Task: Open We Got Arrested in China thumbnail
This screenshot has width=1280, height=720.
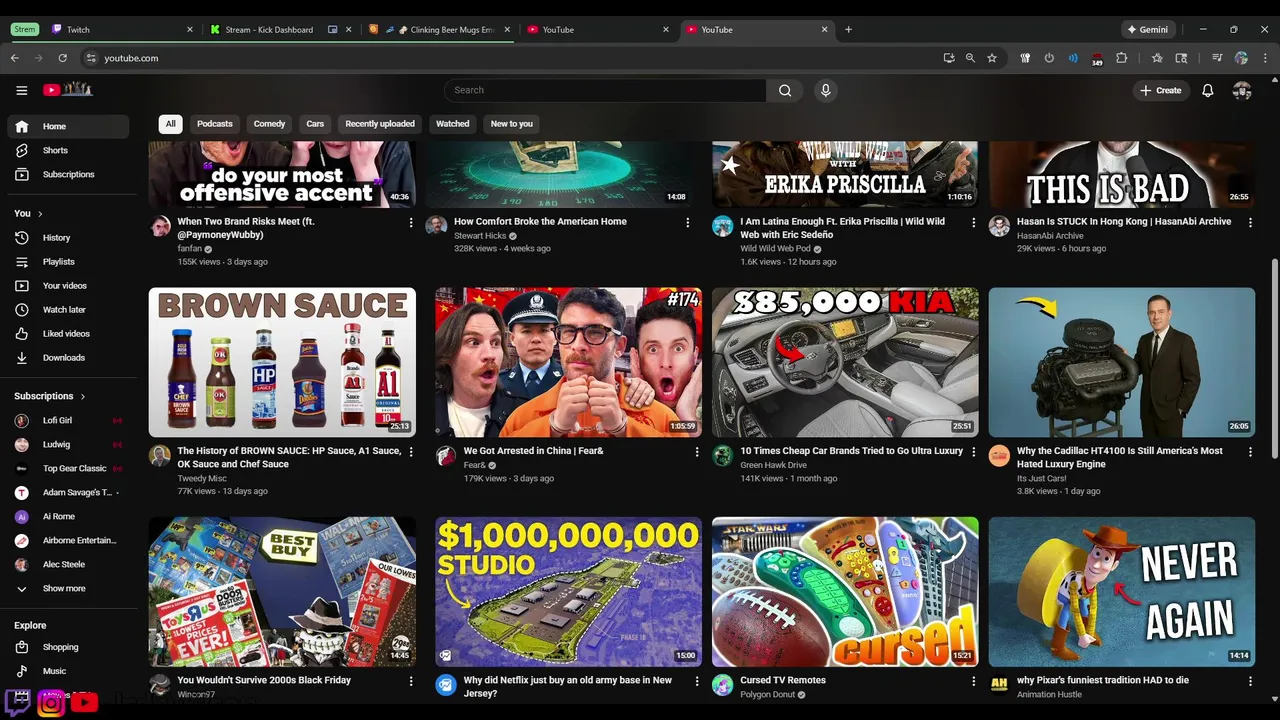Action: 568,362
